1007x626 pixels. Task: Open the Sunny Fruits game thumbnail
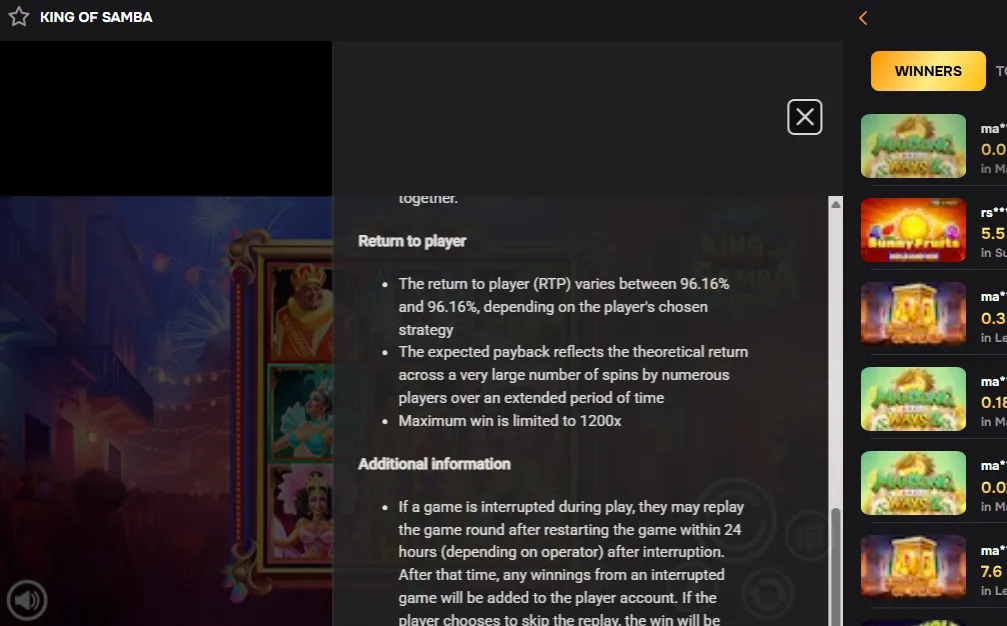tap(913, 230)
